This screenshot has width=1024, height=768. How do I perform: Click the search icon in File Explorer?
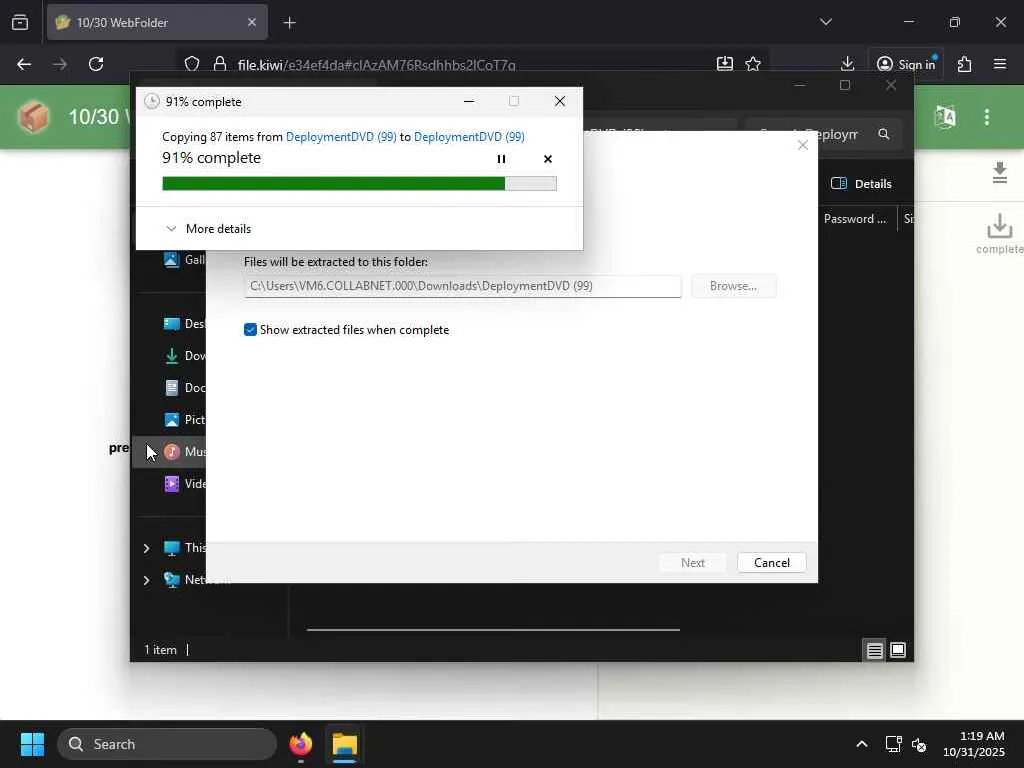(884, 134)
